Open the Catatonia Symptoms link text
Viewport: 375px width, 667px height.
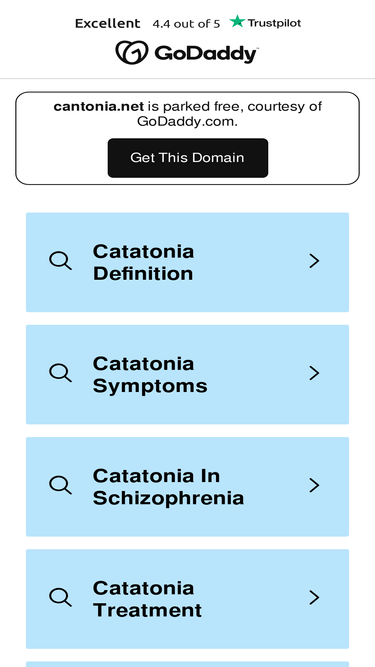[150, 375]
